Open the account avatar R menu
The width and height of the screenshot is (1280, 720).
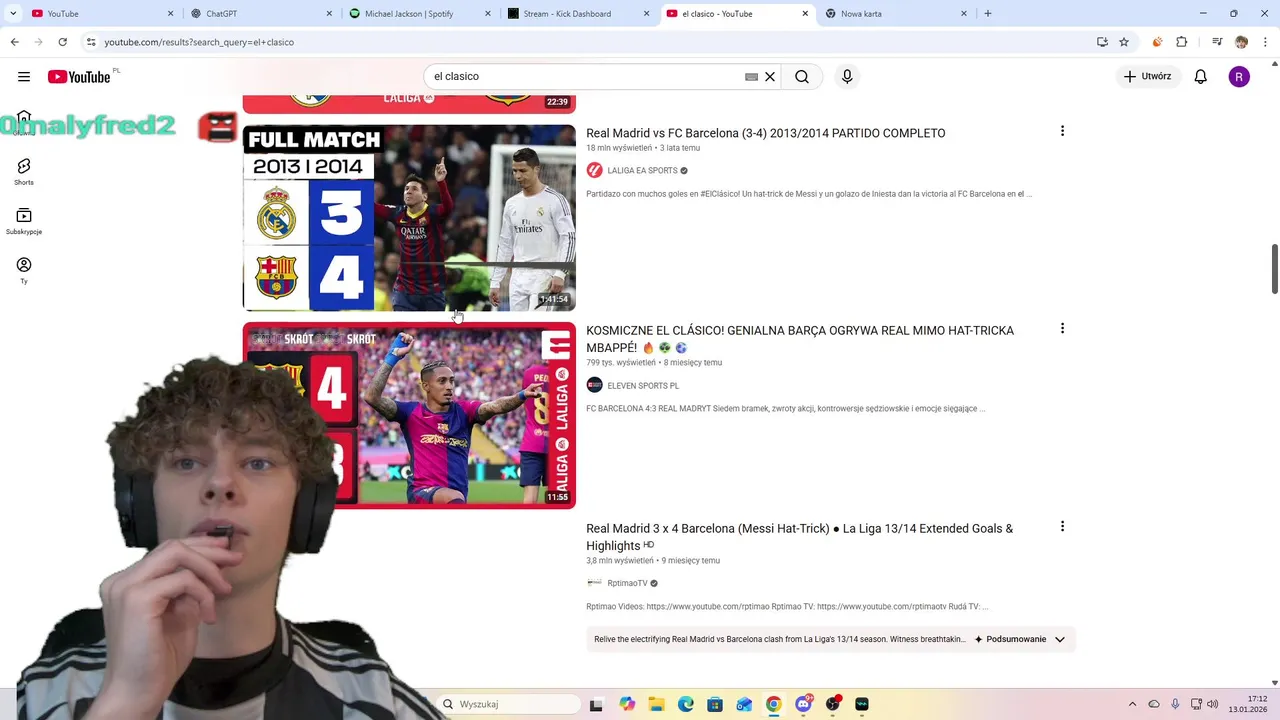pos(1239,77)
